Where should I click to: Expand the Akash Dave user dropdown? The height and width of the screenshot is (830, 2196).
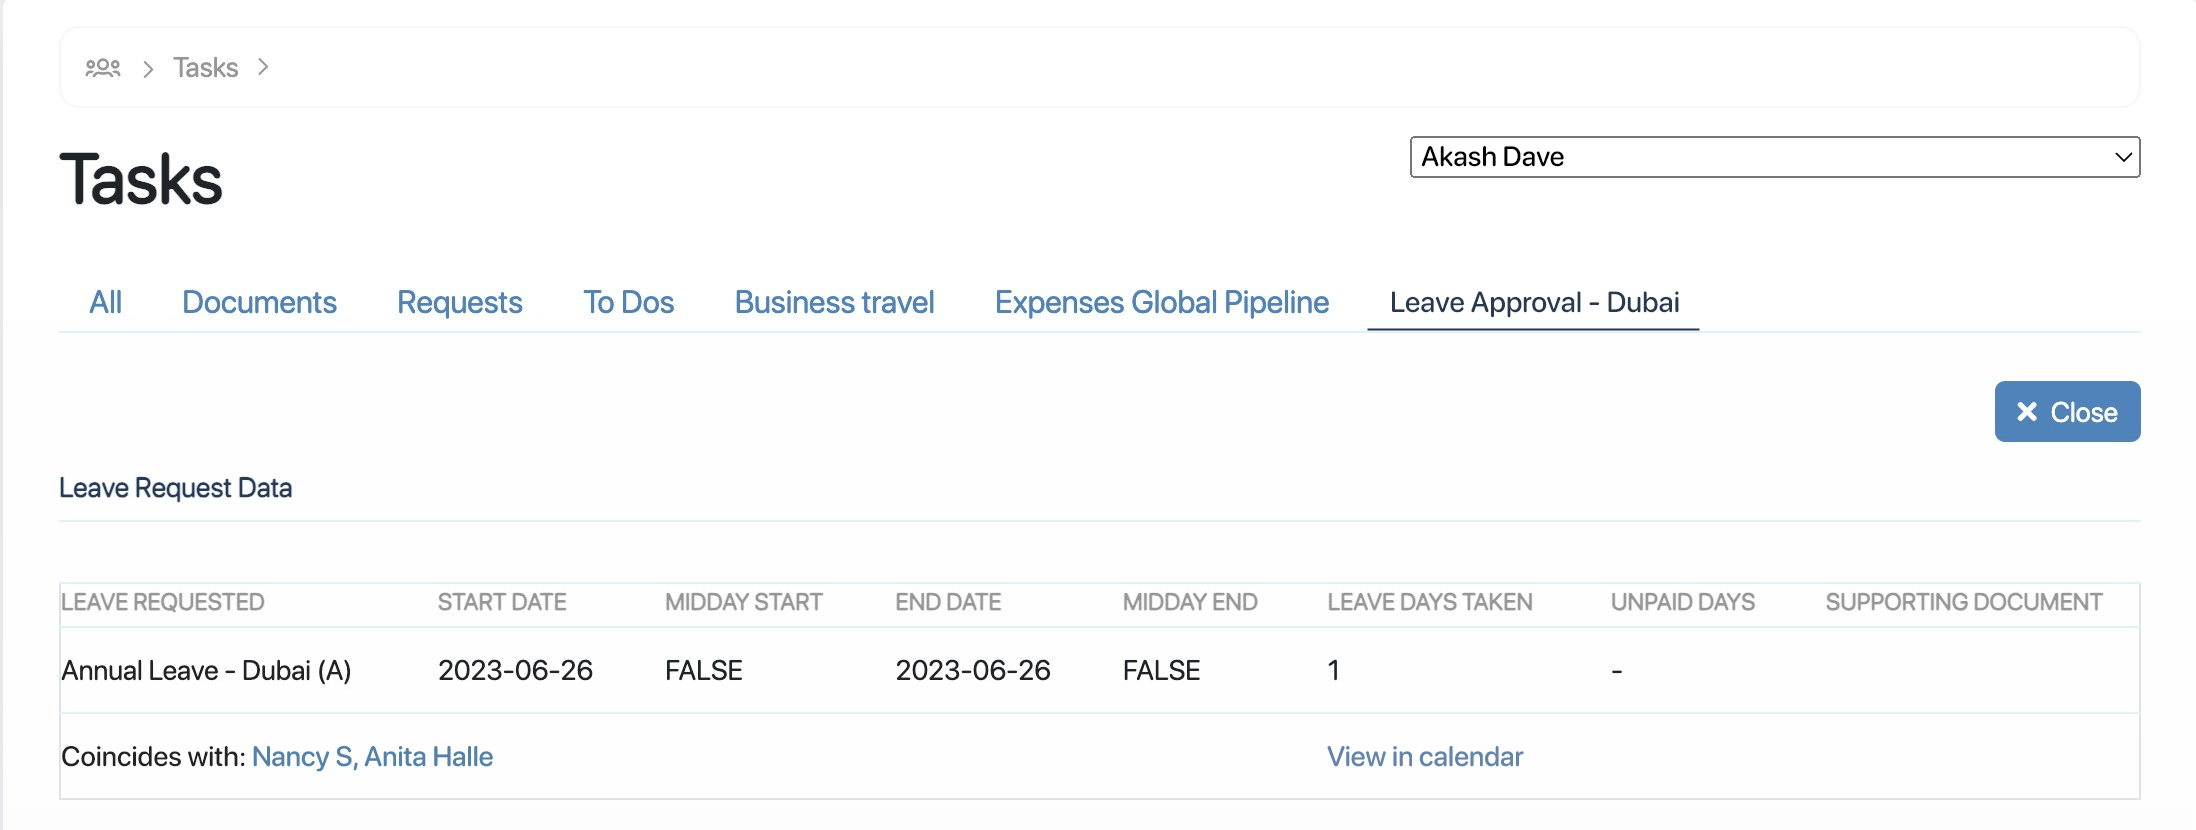[x=1774, y=157]
